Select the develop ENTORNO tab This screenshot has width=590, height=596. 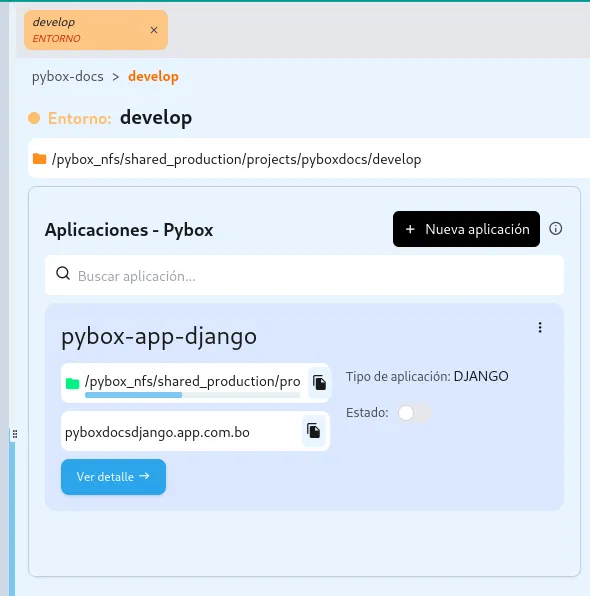pyautogui.click(x=96, y=30)
